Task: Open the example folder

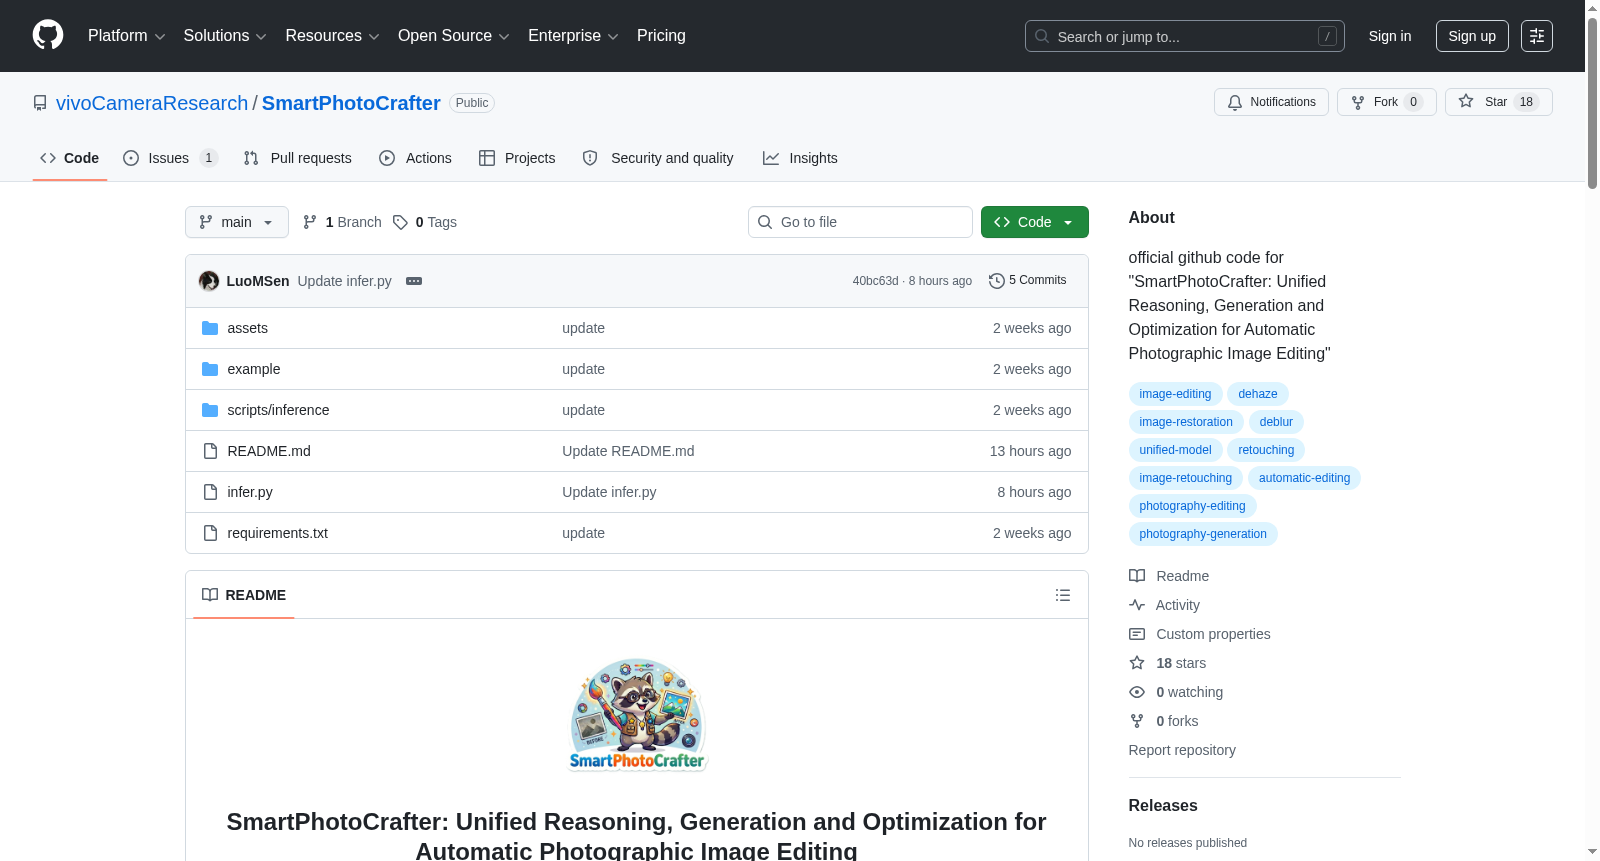Action: click(253, 369)
